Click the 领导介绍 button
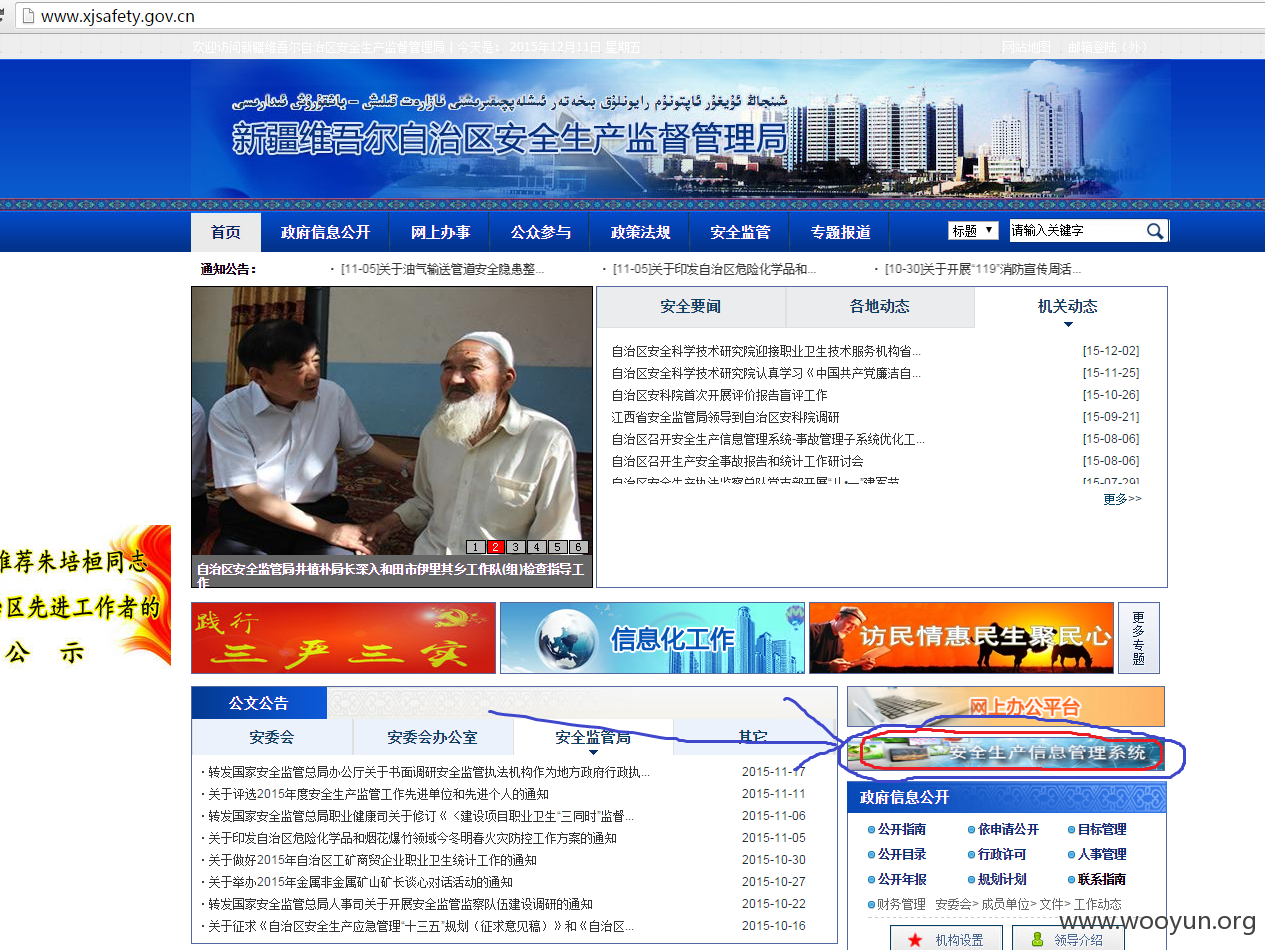 point(1068,938)
